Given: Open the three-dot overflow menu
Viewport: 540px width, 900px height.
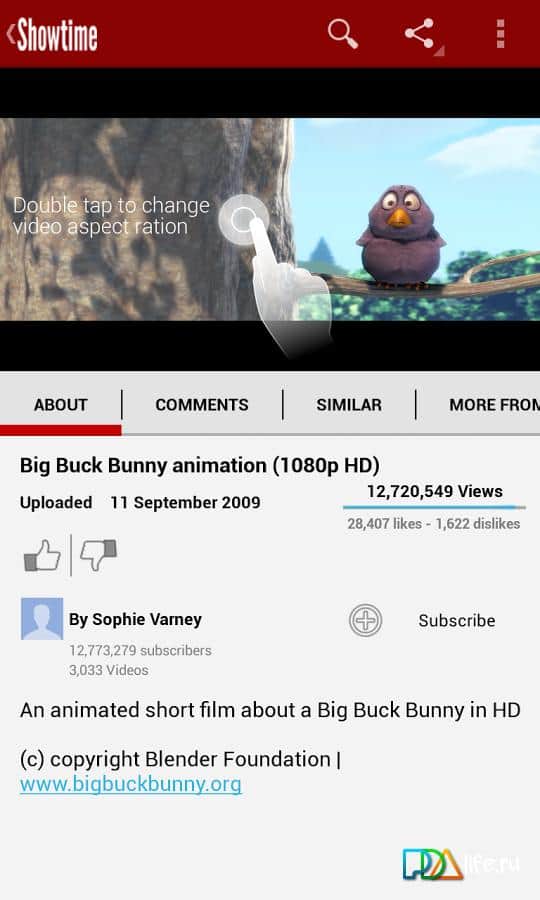Looking at the screenshot, I should click(x=500, y=34).
